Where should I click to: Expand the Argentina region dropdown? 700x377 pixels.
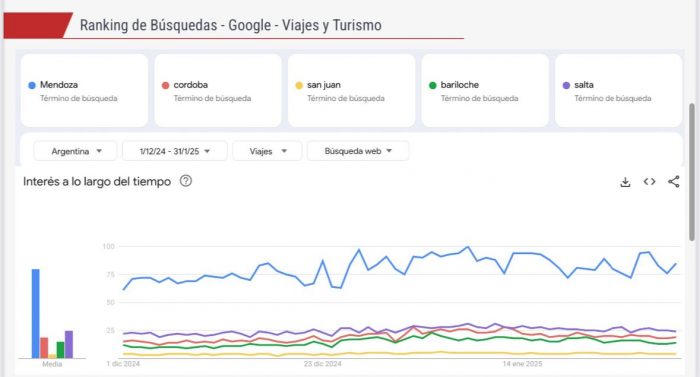pos(75,151)
